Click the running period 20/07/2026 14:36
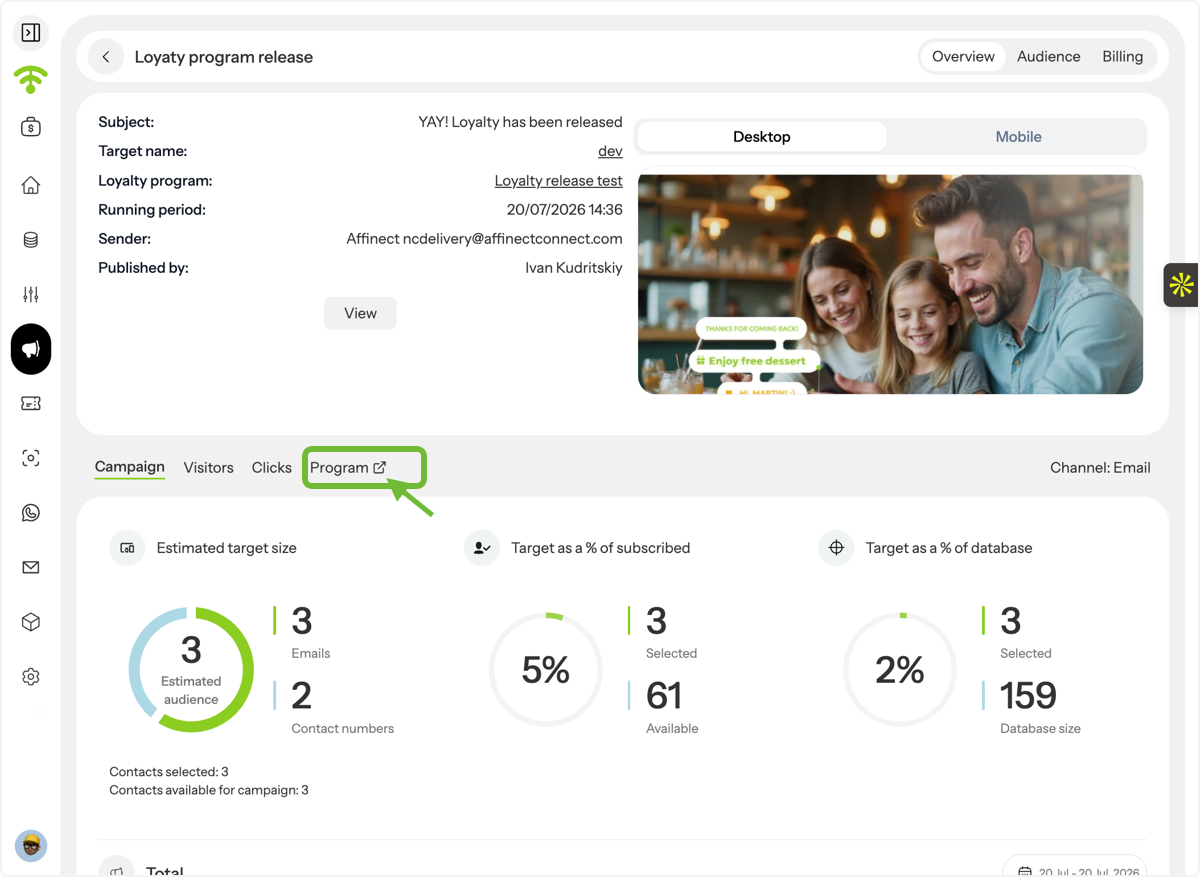Viewport: 1200px width, 877px height. (x=564, y=210)
